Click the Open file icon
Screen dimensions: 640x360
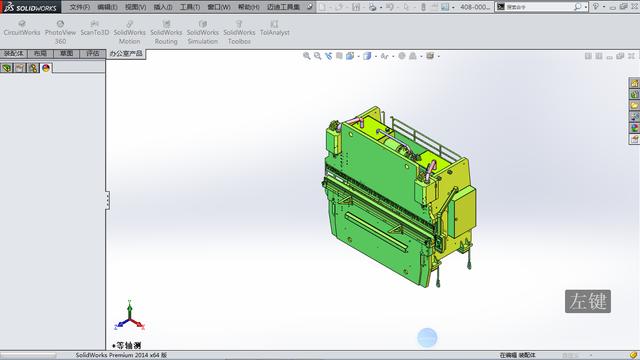(x=339, y=7)
